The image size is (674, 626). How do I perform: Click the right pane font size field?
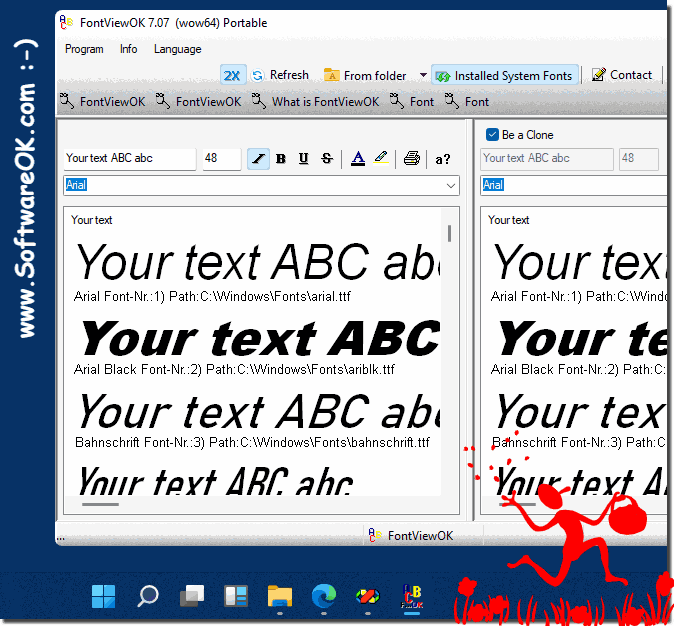tap(639, 159)
